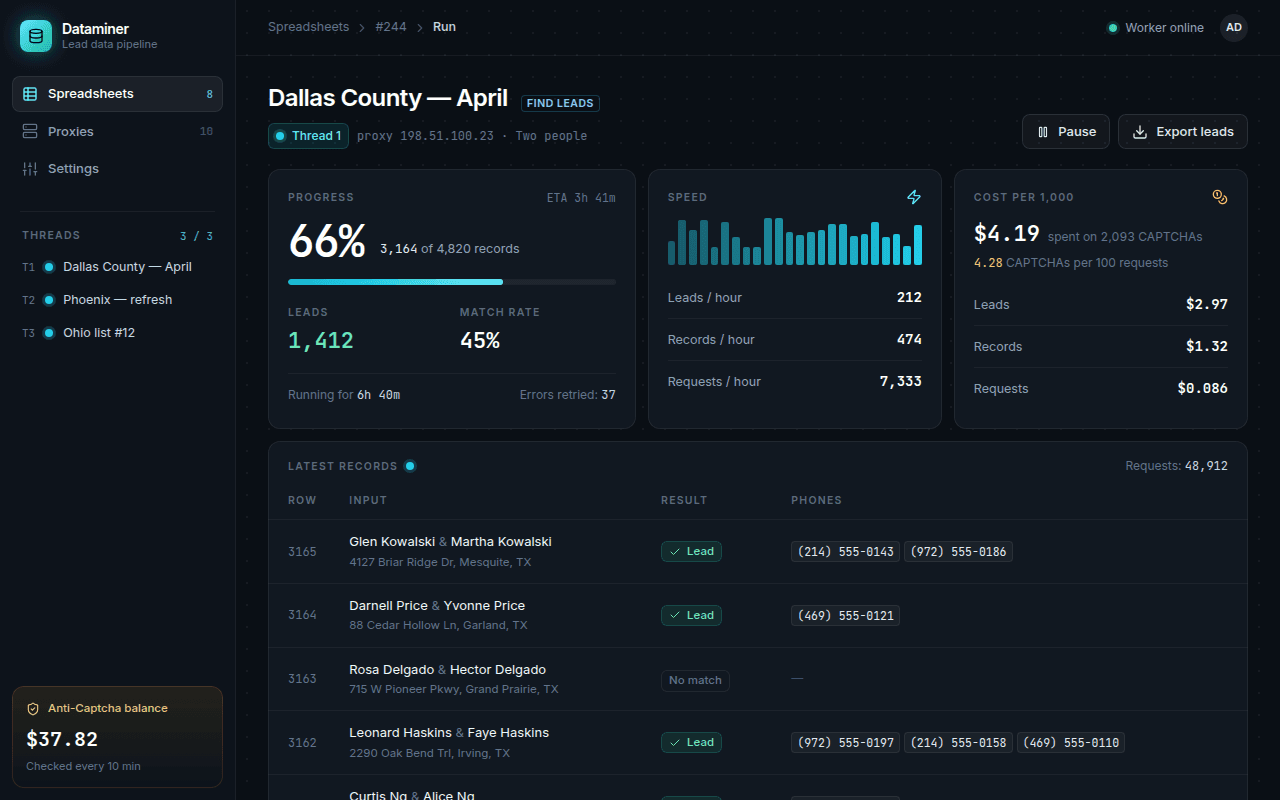The image size is (1280, 800).
Task: Select the Dallas County — April thread
Action: tap(117, 267)
